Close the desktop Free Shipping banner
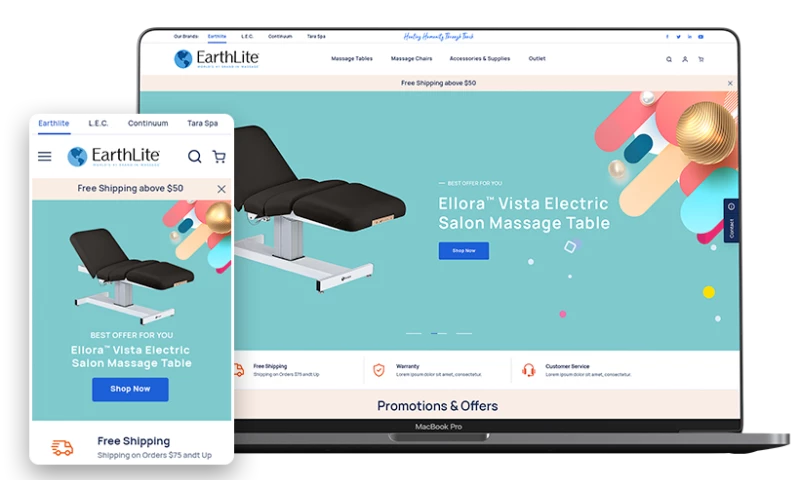The height and width of the screenshot is (480, 800). [730, 83]
